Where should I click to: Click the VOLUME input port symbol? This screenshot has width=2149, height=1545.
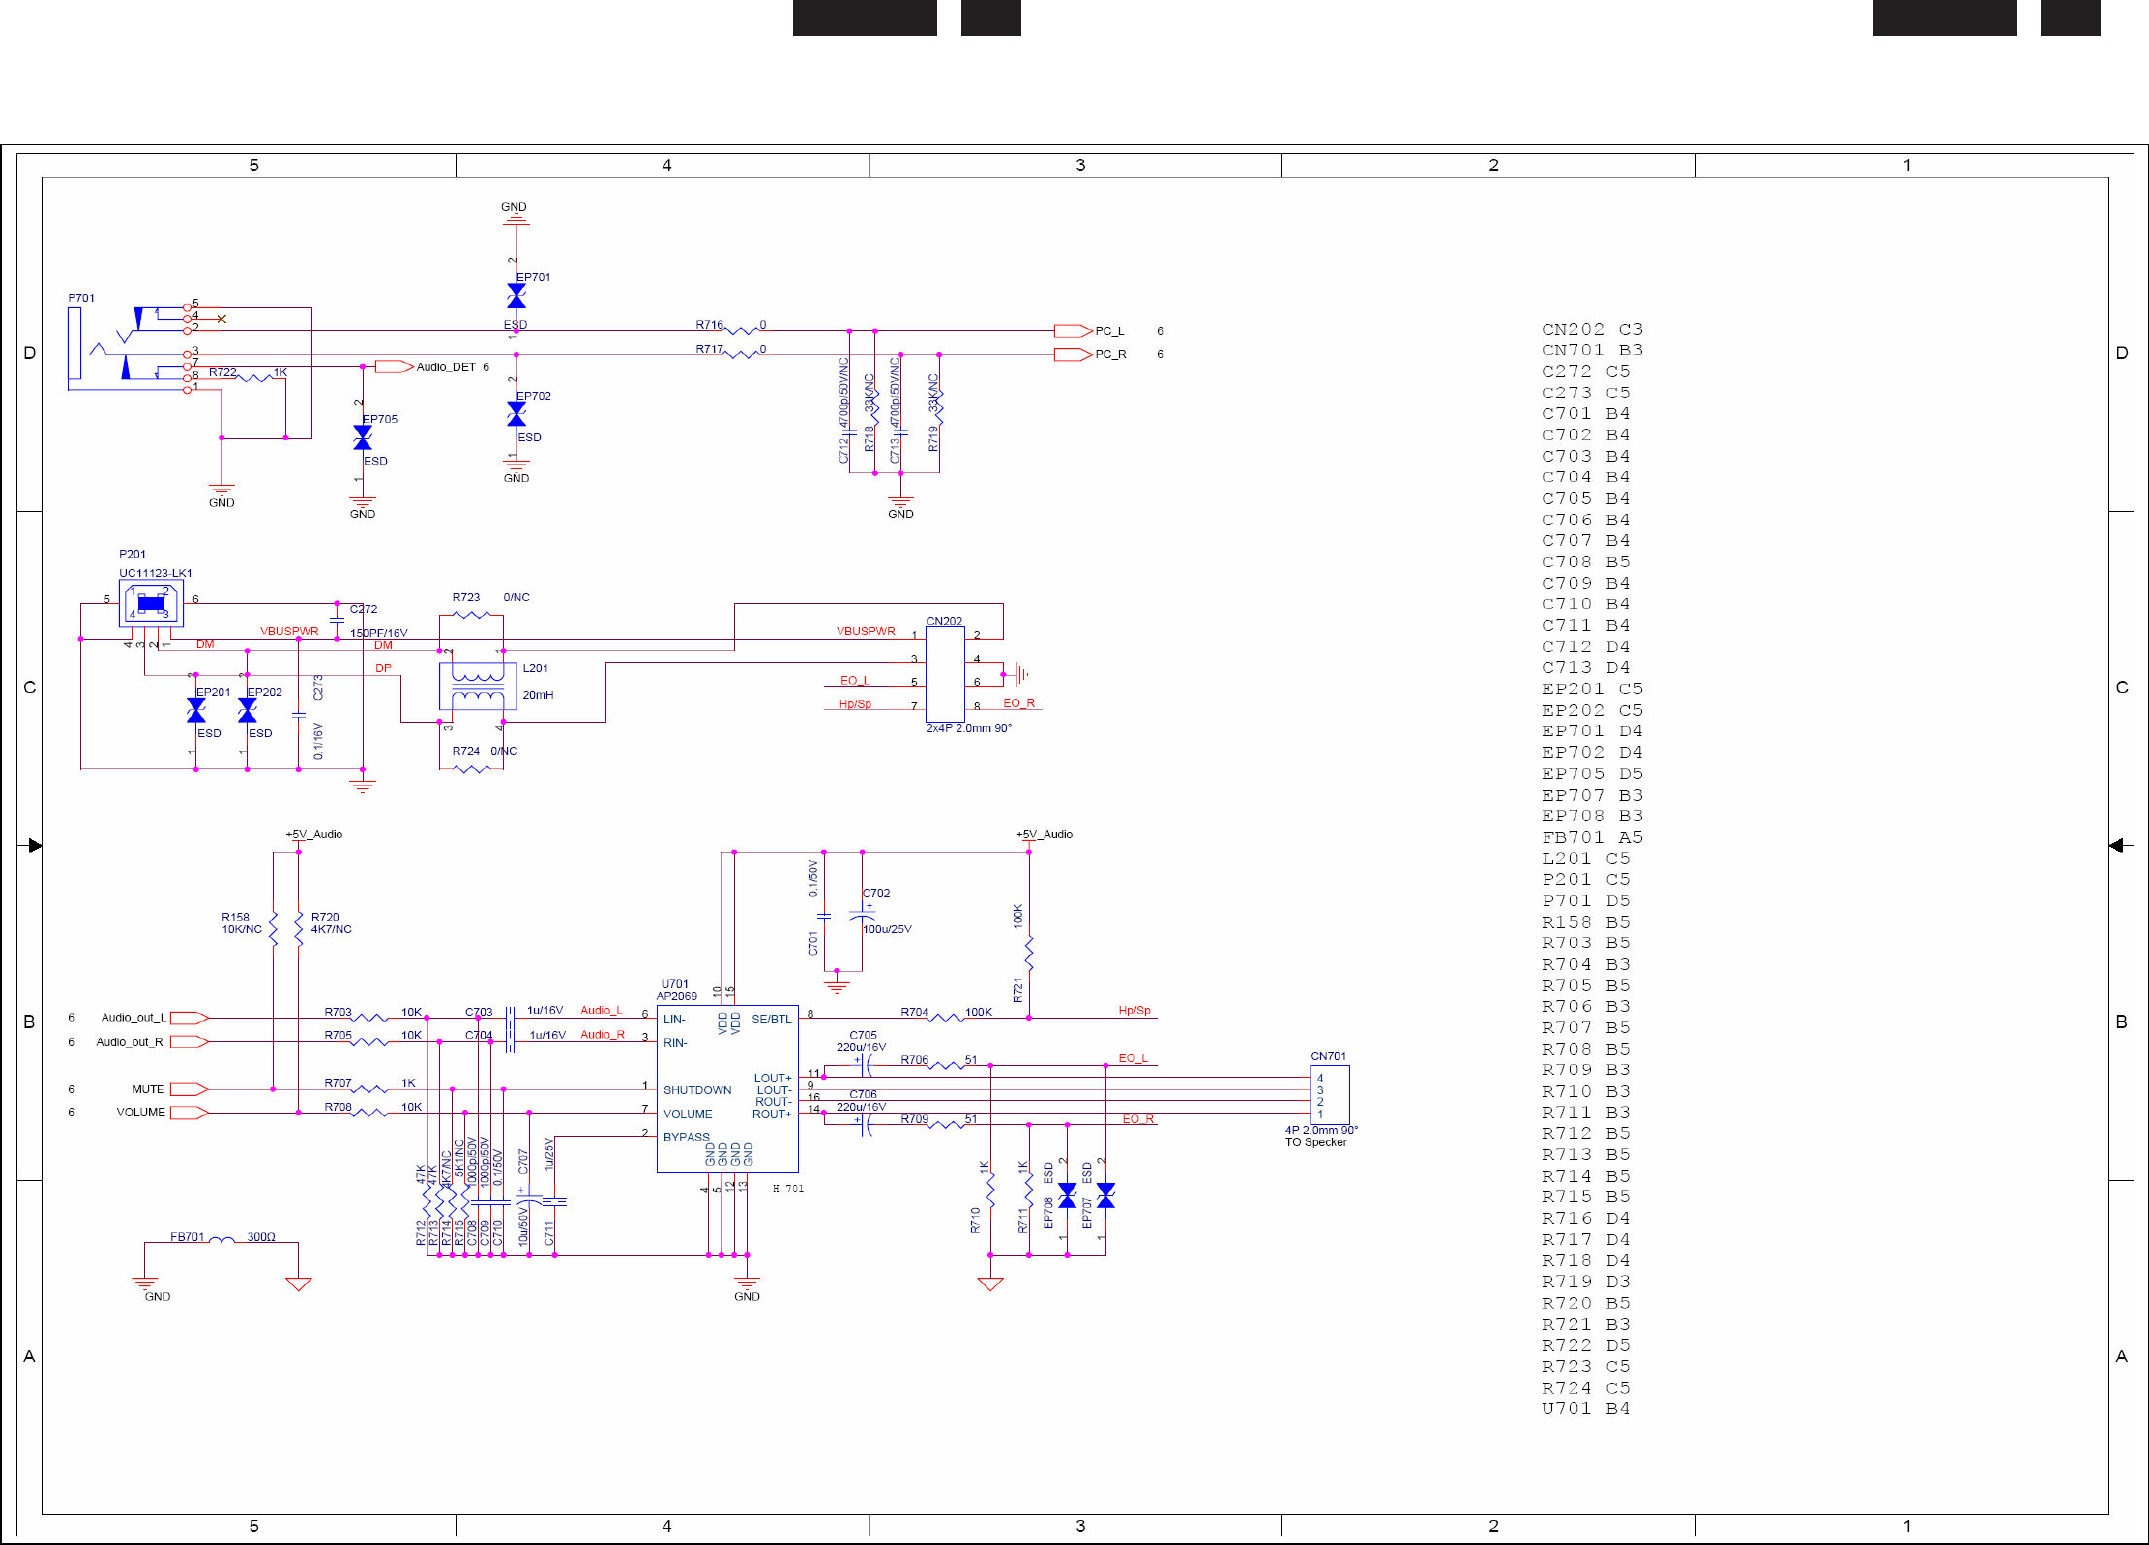tap(189, 1112)
